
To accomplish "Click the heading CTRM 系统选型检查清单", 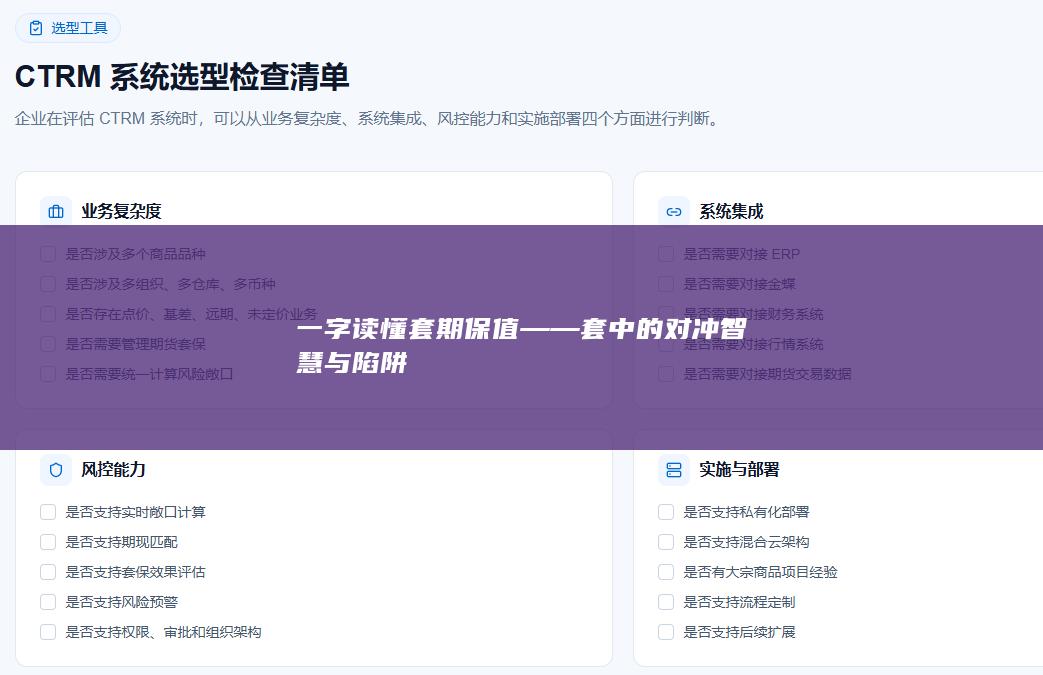I will click(x=182, y=77).
